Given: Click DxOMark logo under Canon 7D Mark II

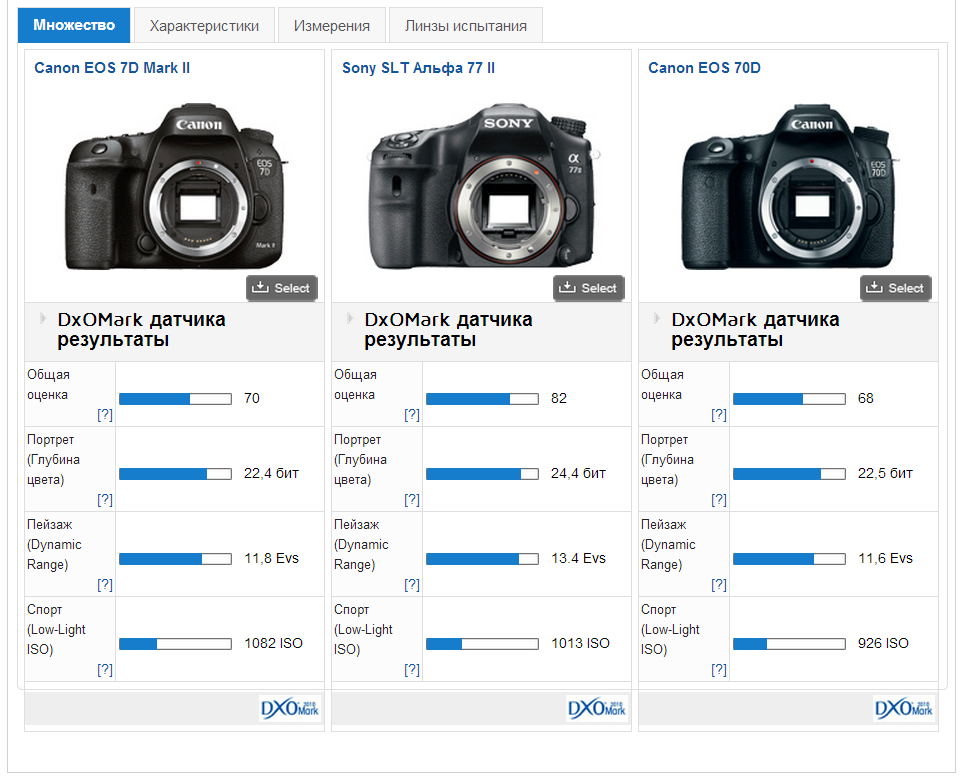Looking at the screenshot, I should (x=290, y=708).
